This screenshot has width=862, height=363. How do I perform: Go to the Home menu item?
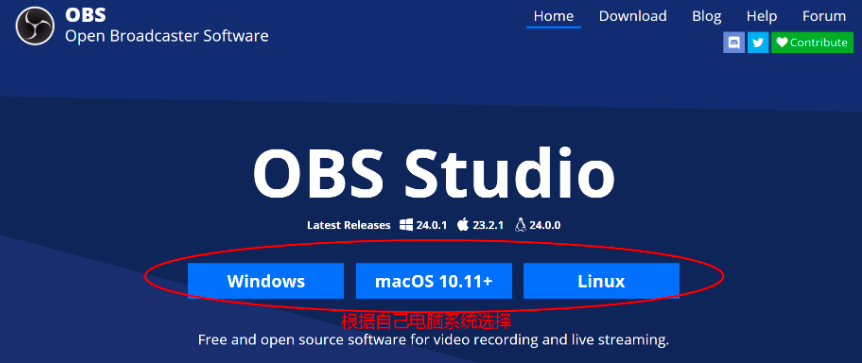pyautogui.click(x=554, y=16)
